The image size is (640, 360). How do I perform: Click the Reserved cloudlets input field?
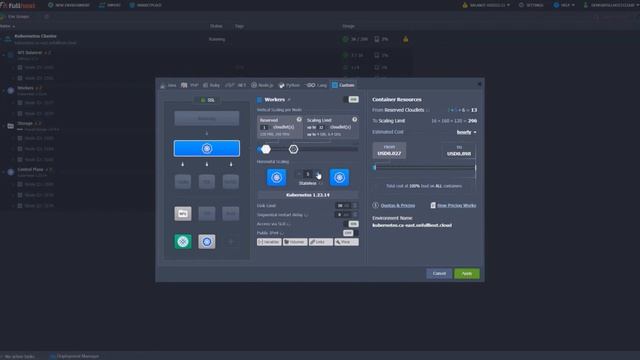coord(264,127)
